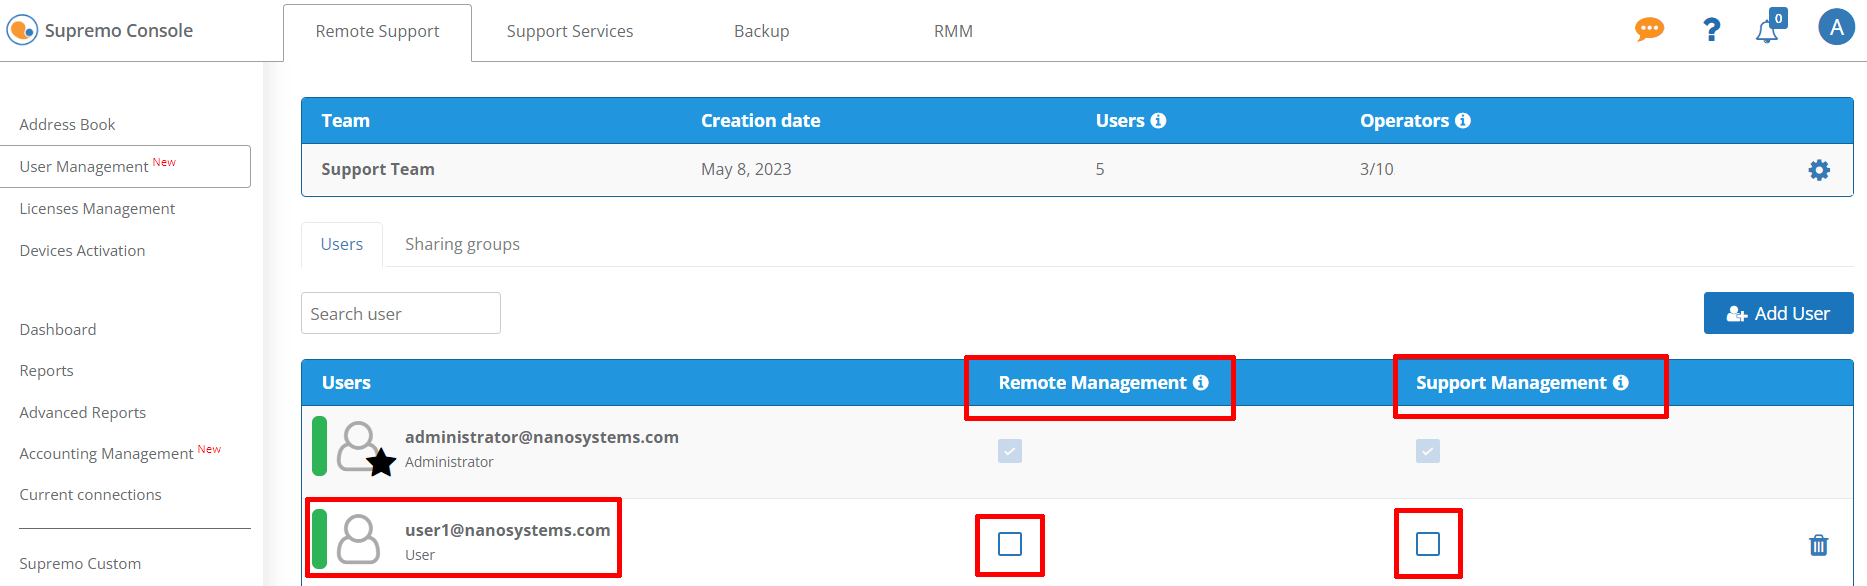Viewport: 1867px width, 586px height.
Task: Click the Team column header
Action: coord(346,121)
